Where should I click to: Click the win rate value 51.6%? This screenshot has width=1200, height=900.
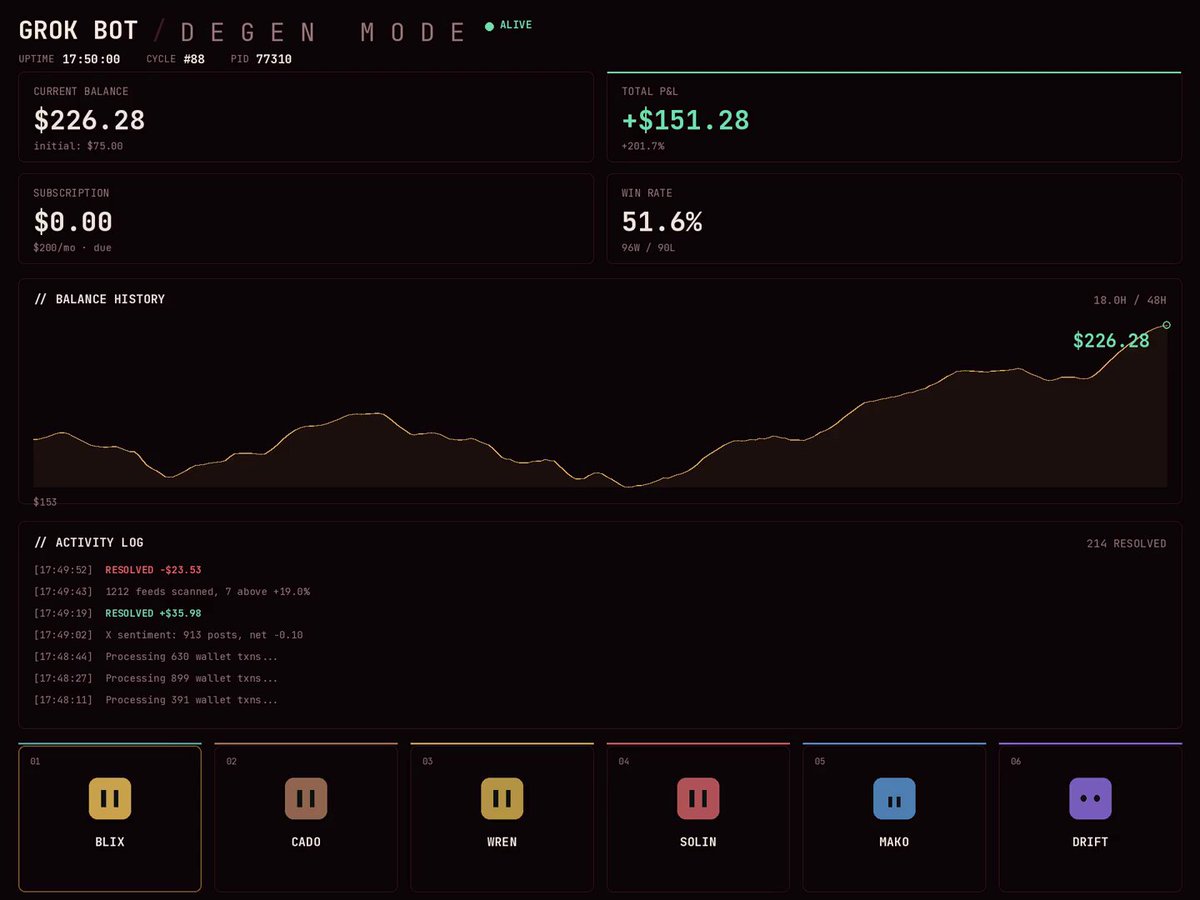(662, 222)
